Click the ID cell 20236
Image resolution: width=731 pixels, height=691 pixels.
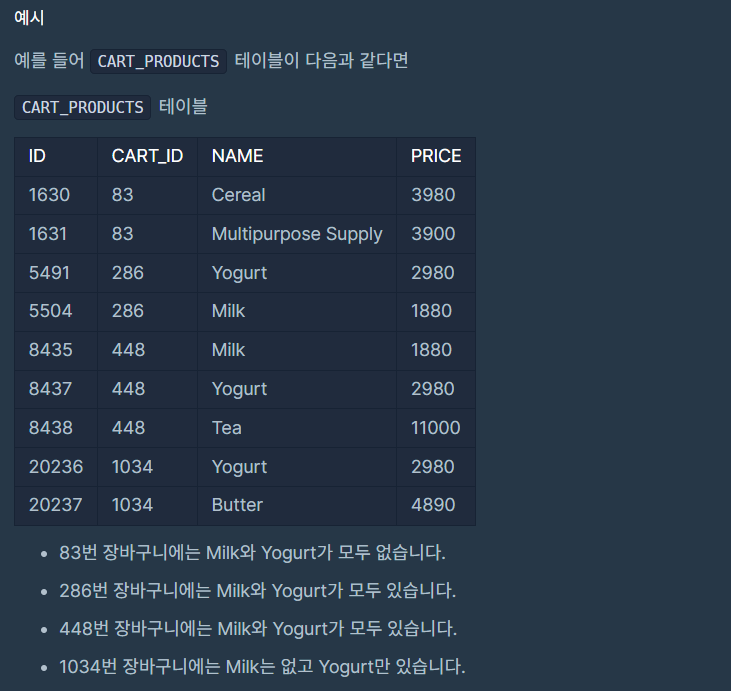[56, 467]
